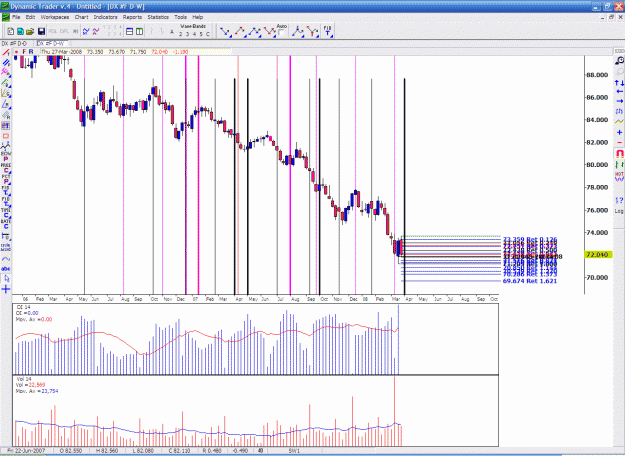The width and height of the screenshot is (625, 456).
Task: Toggle the Auto checkbox in the toolbar
Action: pyautogui.click(x=281, y=33)
